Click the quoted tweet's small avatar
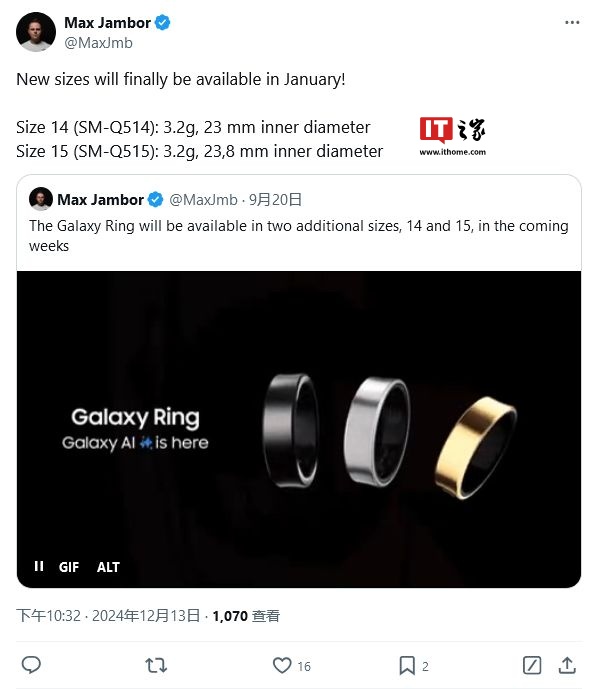The height and width of the screenshot is (689, 598). click(41, 199)
